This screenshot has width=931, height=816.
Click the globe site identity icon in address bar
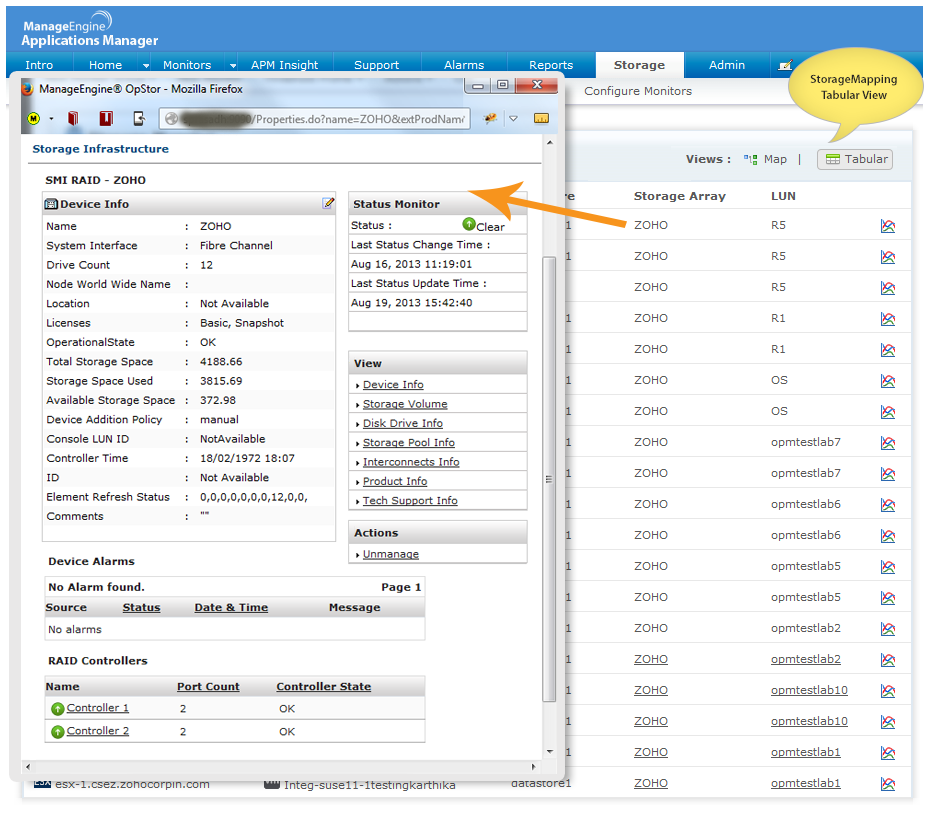pyautogui.click(x=171, y=119)
